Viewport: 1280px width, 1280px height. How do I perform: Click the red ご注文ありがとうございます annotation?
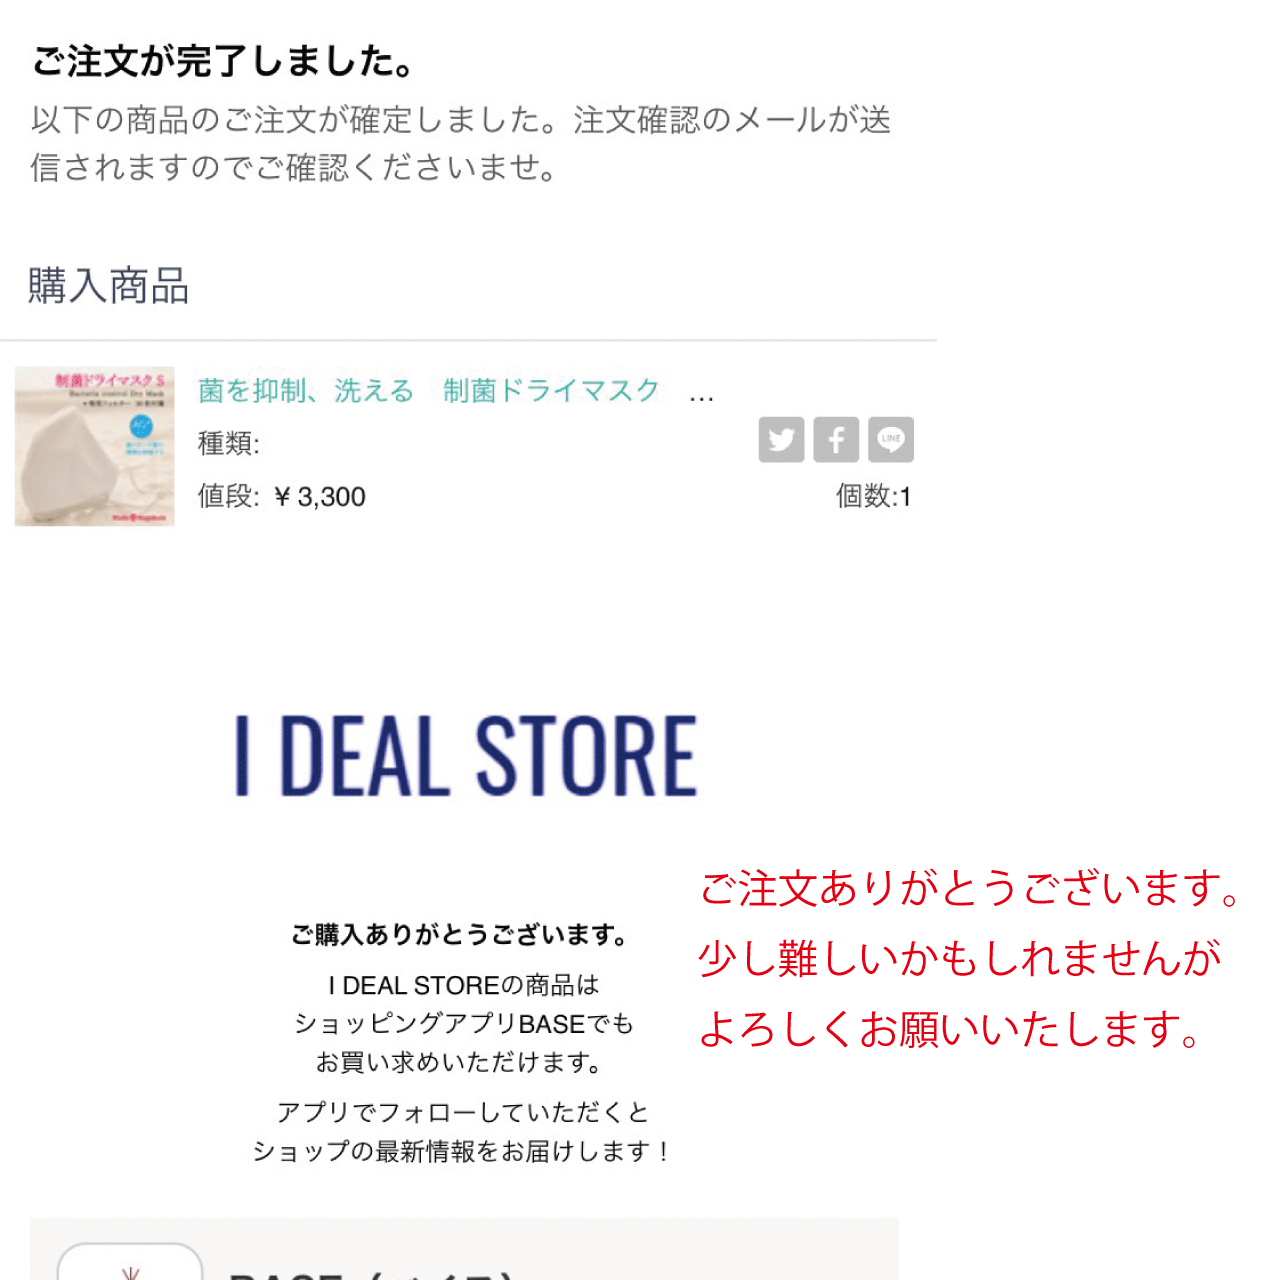pos(970,888)
